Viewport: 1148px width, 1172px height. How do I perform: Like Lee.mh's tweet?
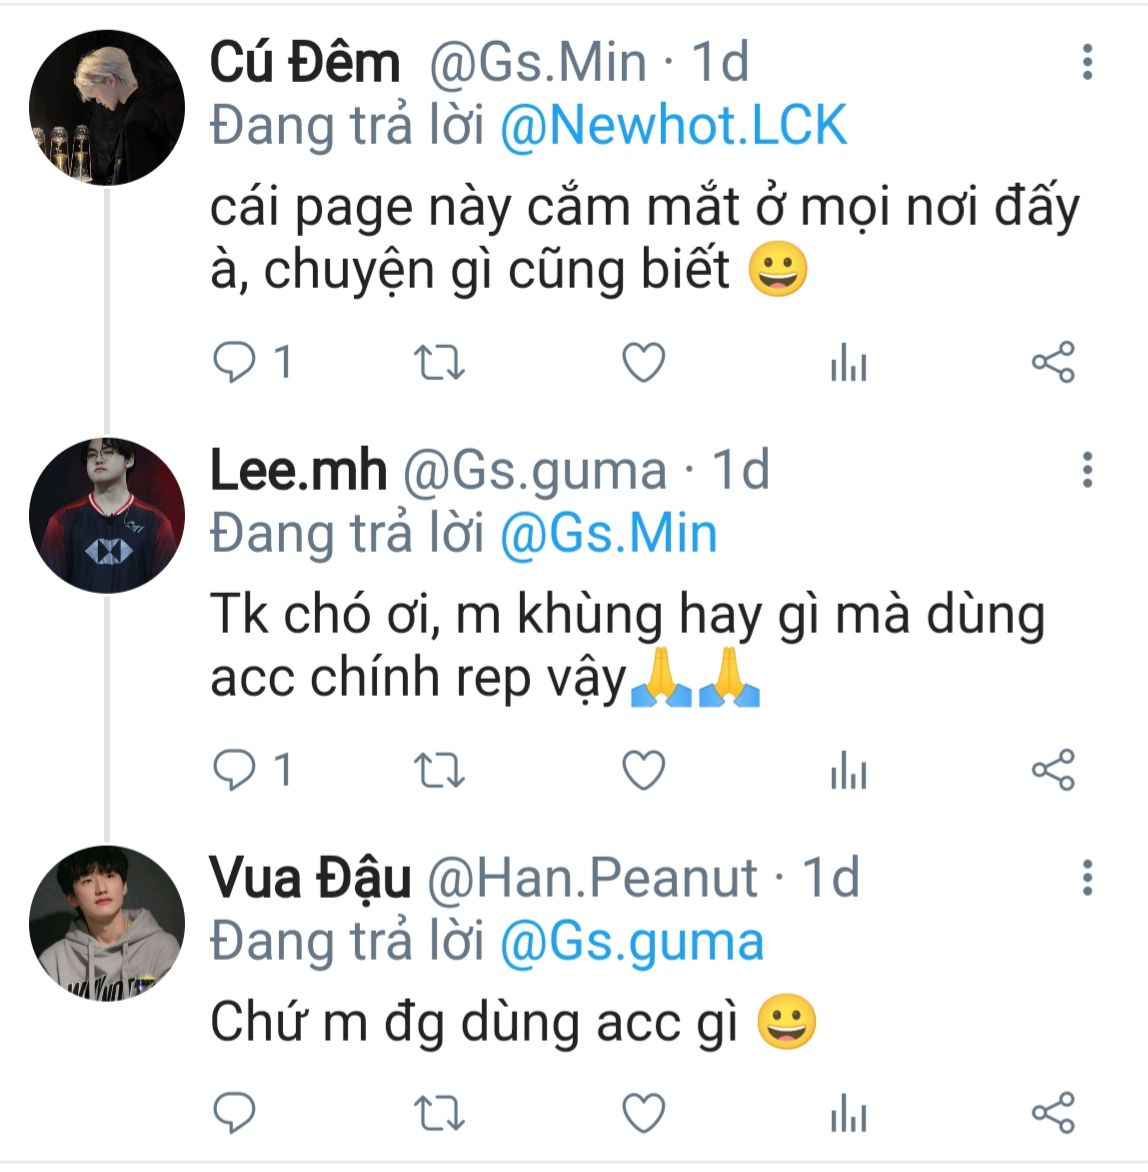(x=644, y=770)
